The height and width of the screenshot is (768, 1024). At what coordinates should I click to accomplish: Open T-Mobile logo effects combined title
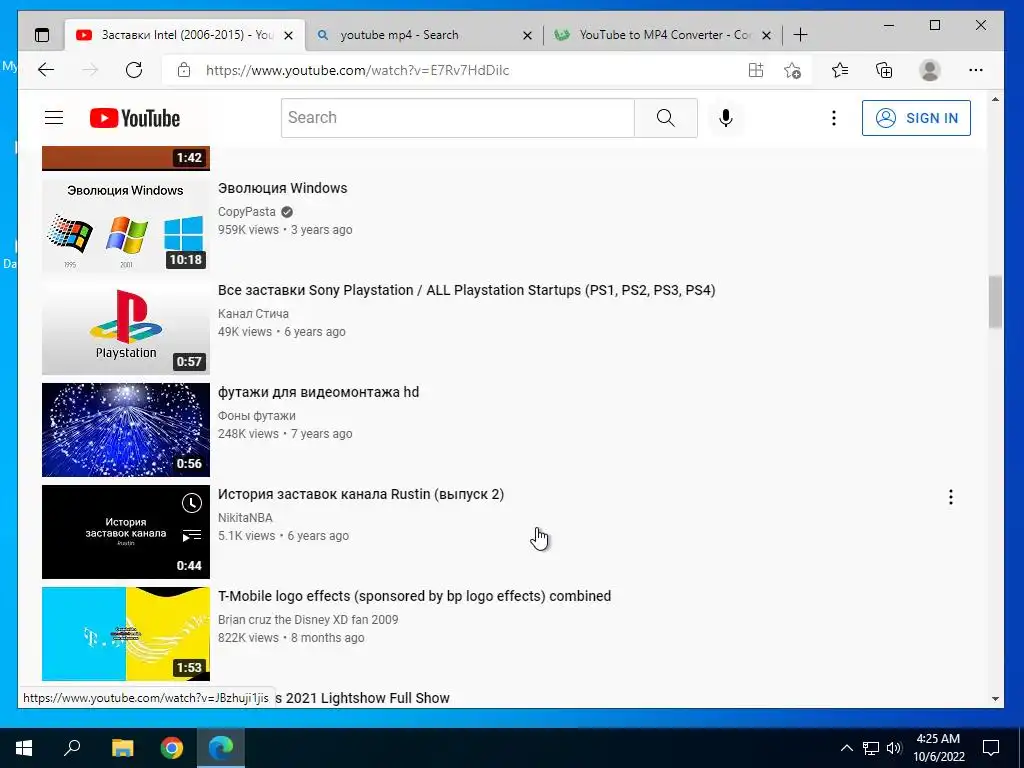click(415, 596)
